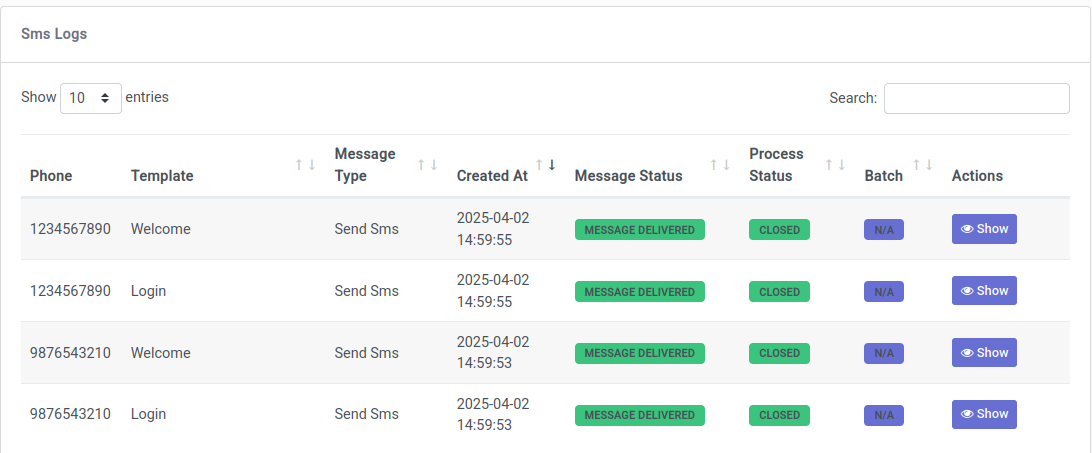Toggle Created At sort arrows
Viewport: 1092px width, 453px height.
pos(545,165)
